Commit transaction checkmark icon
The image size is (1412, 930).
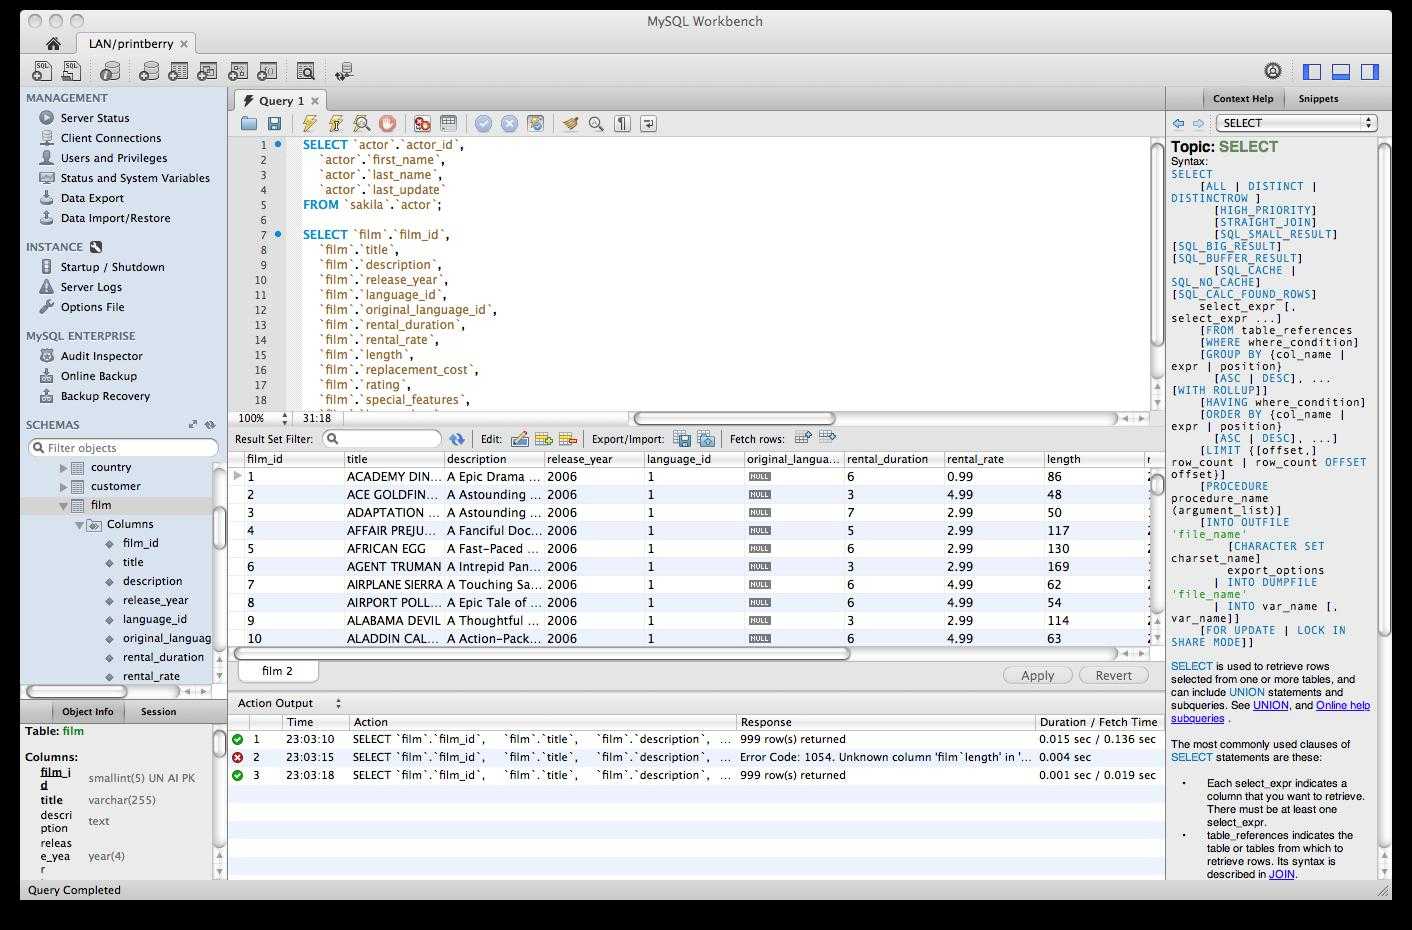483,123
